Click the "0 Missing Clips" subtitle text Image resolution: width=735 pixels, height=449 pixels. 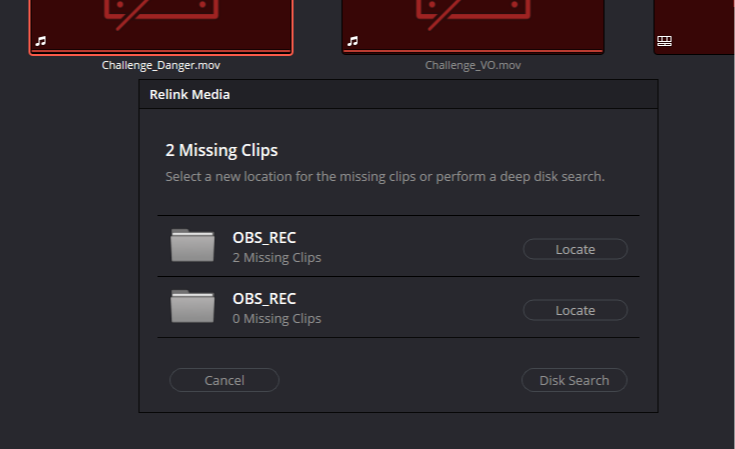[x=277, y=319]
